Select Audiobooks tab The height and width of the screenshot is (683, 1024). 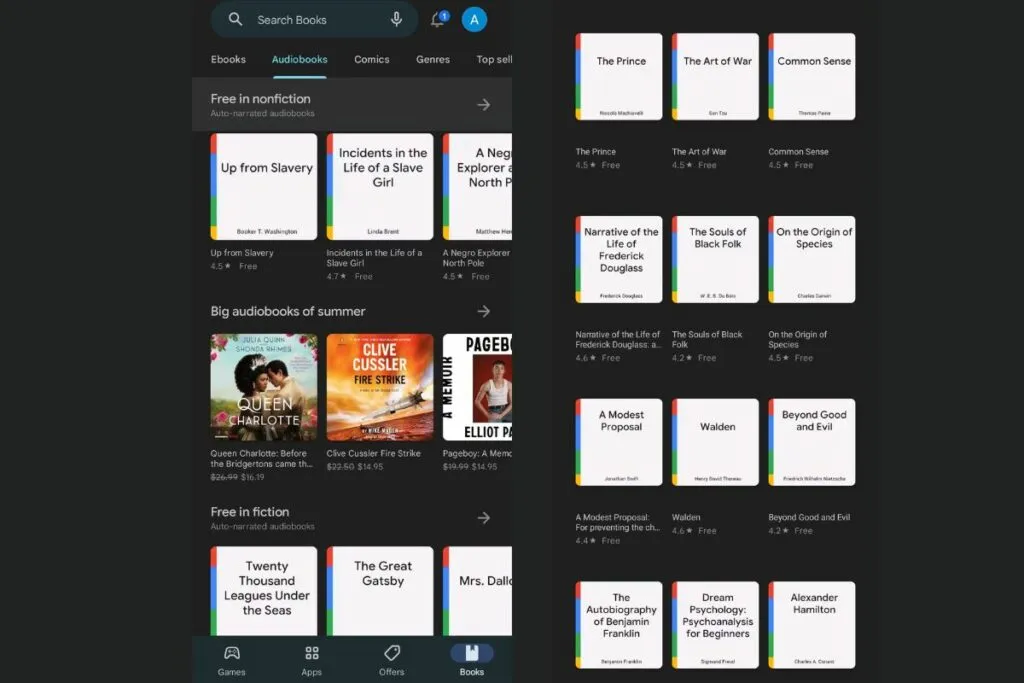[x=300, y=59]
